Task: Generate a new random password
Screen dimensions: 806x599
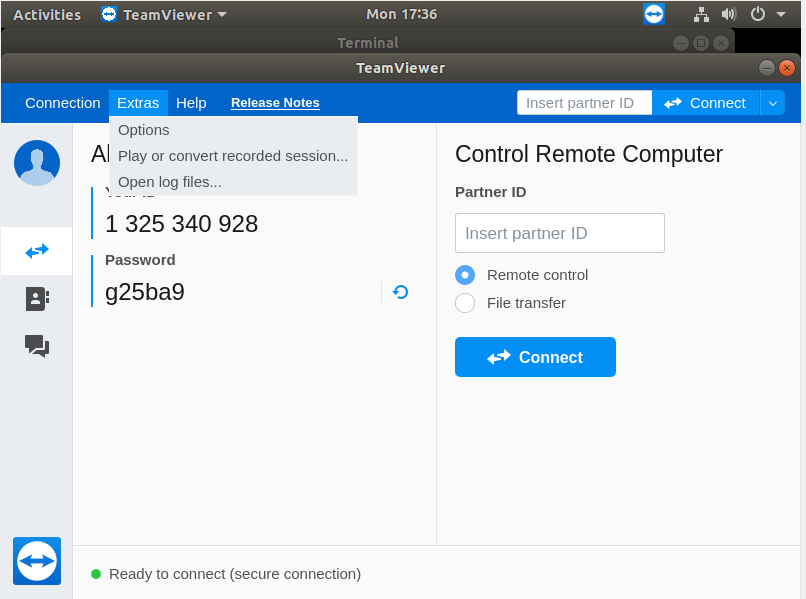Action: tap(400, 292)
